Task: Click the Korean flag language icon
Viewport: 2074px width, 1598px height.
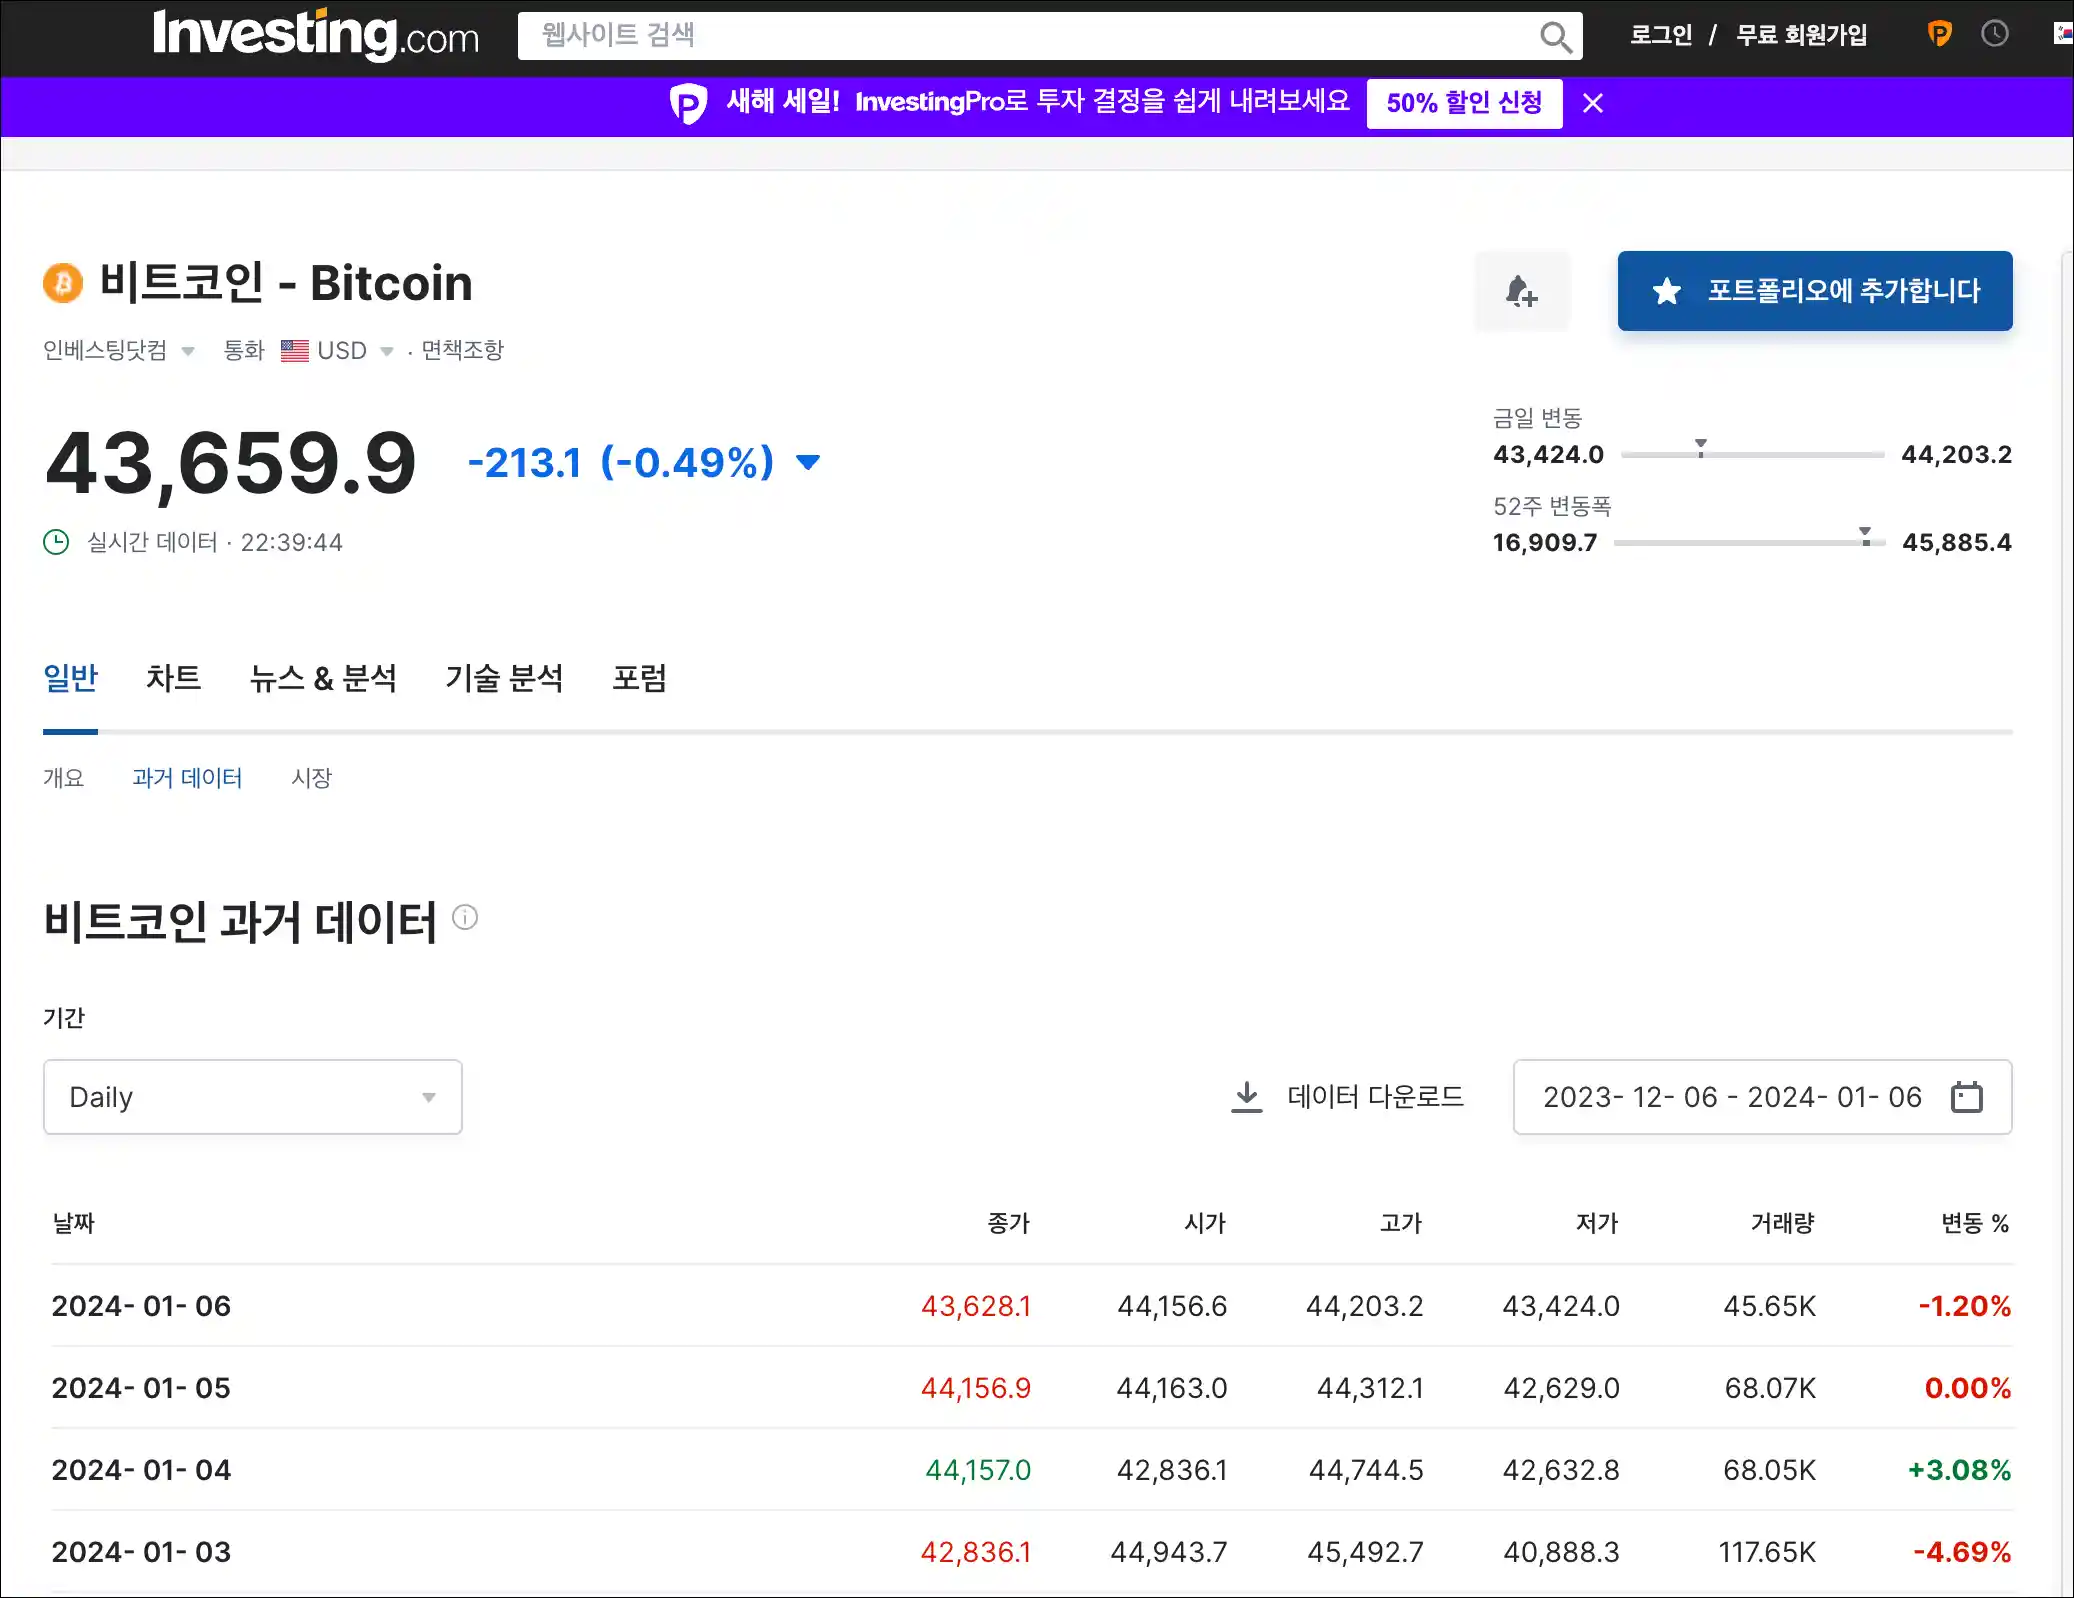Action: pos(2062,34)
